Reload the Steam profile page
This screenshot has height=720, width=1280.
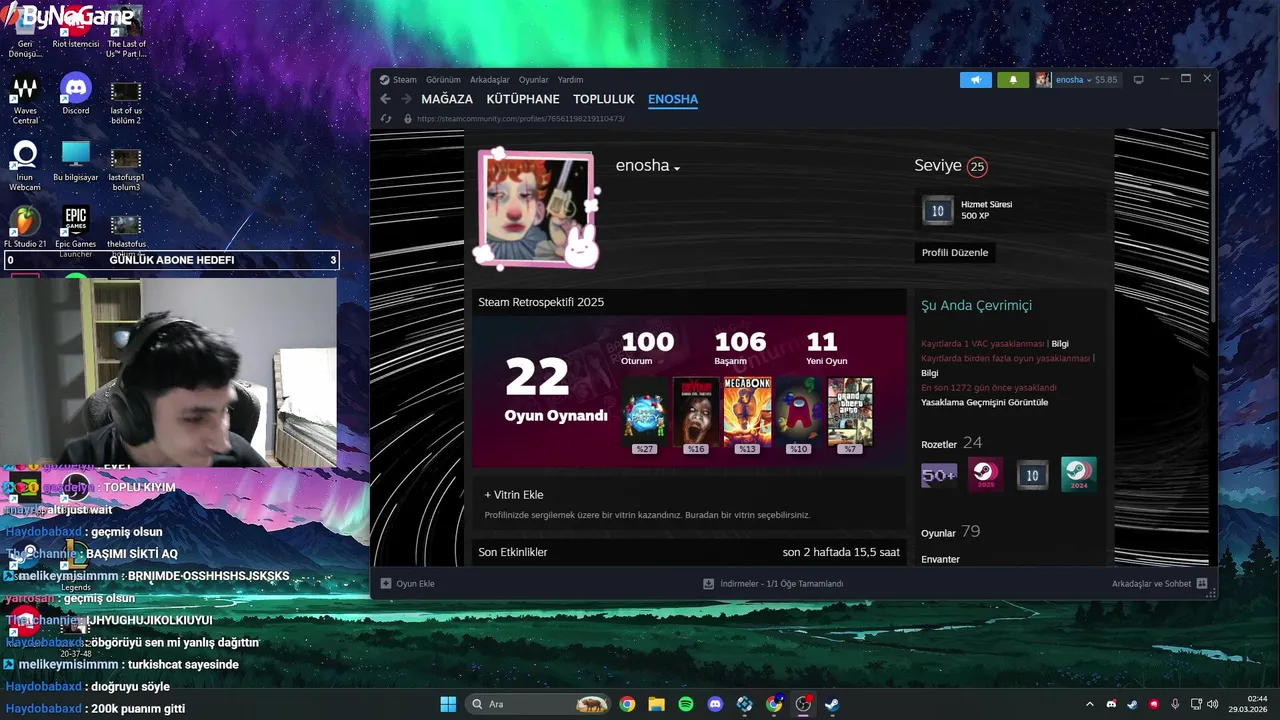386,119
